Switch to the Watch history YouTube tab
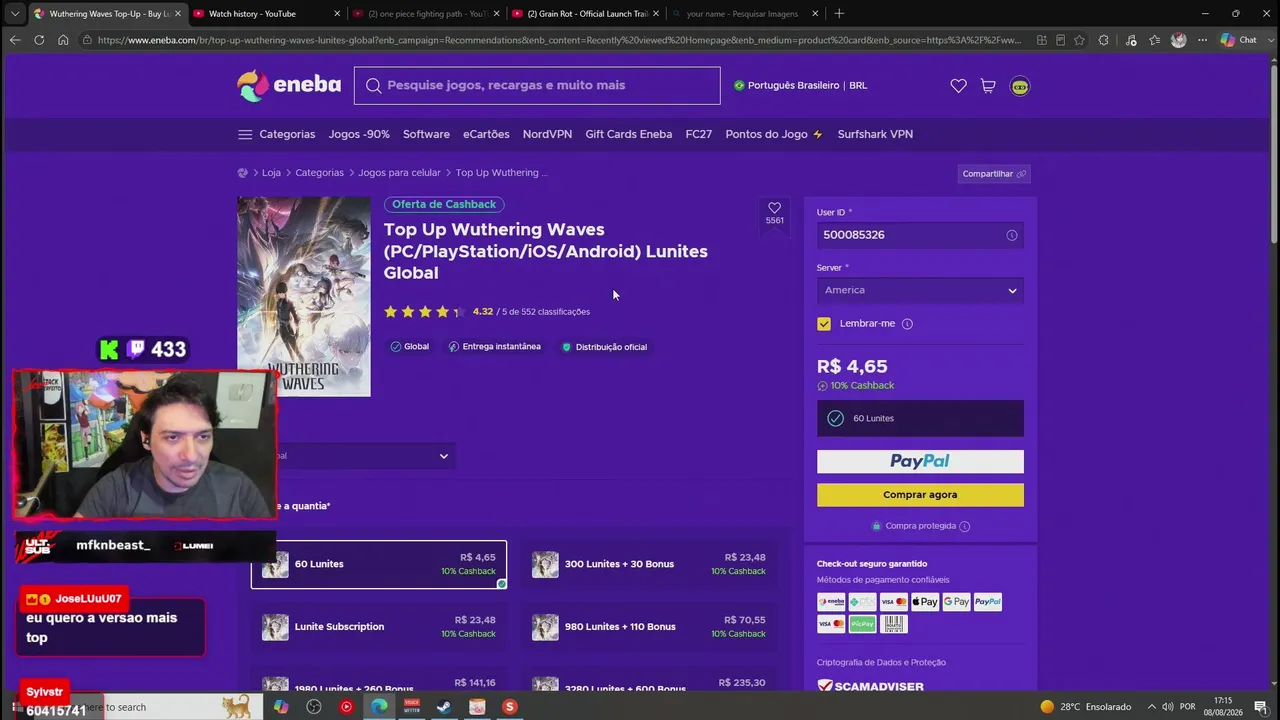The image size is (1280, 720). [265, 14]
